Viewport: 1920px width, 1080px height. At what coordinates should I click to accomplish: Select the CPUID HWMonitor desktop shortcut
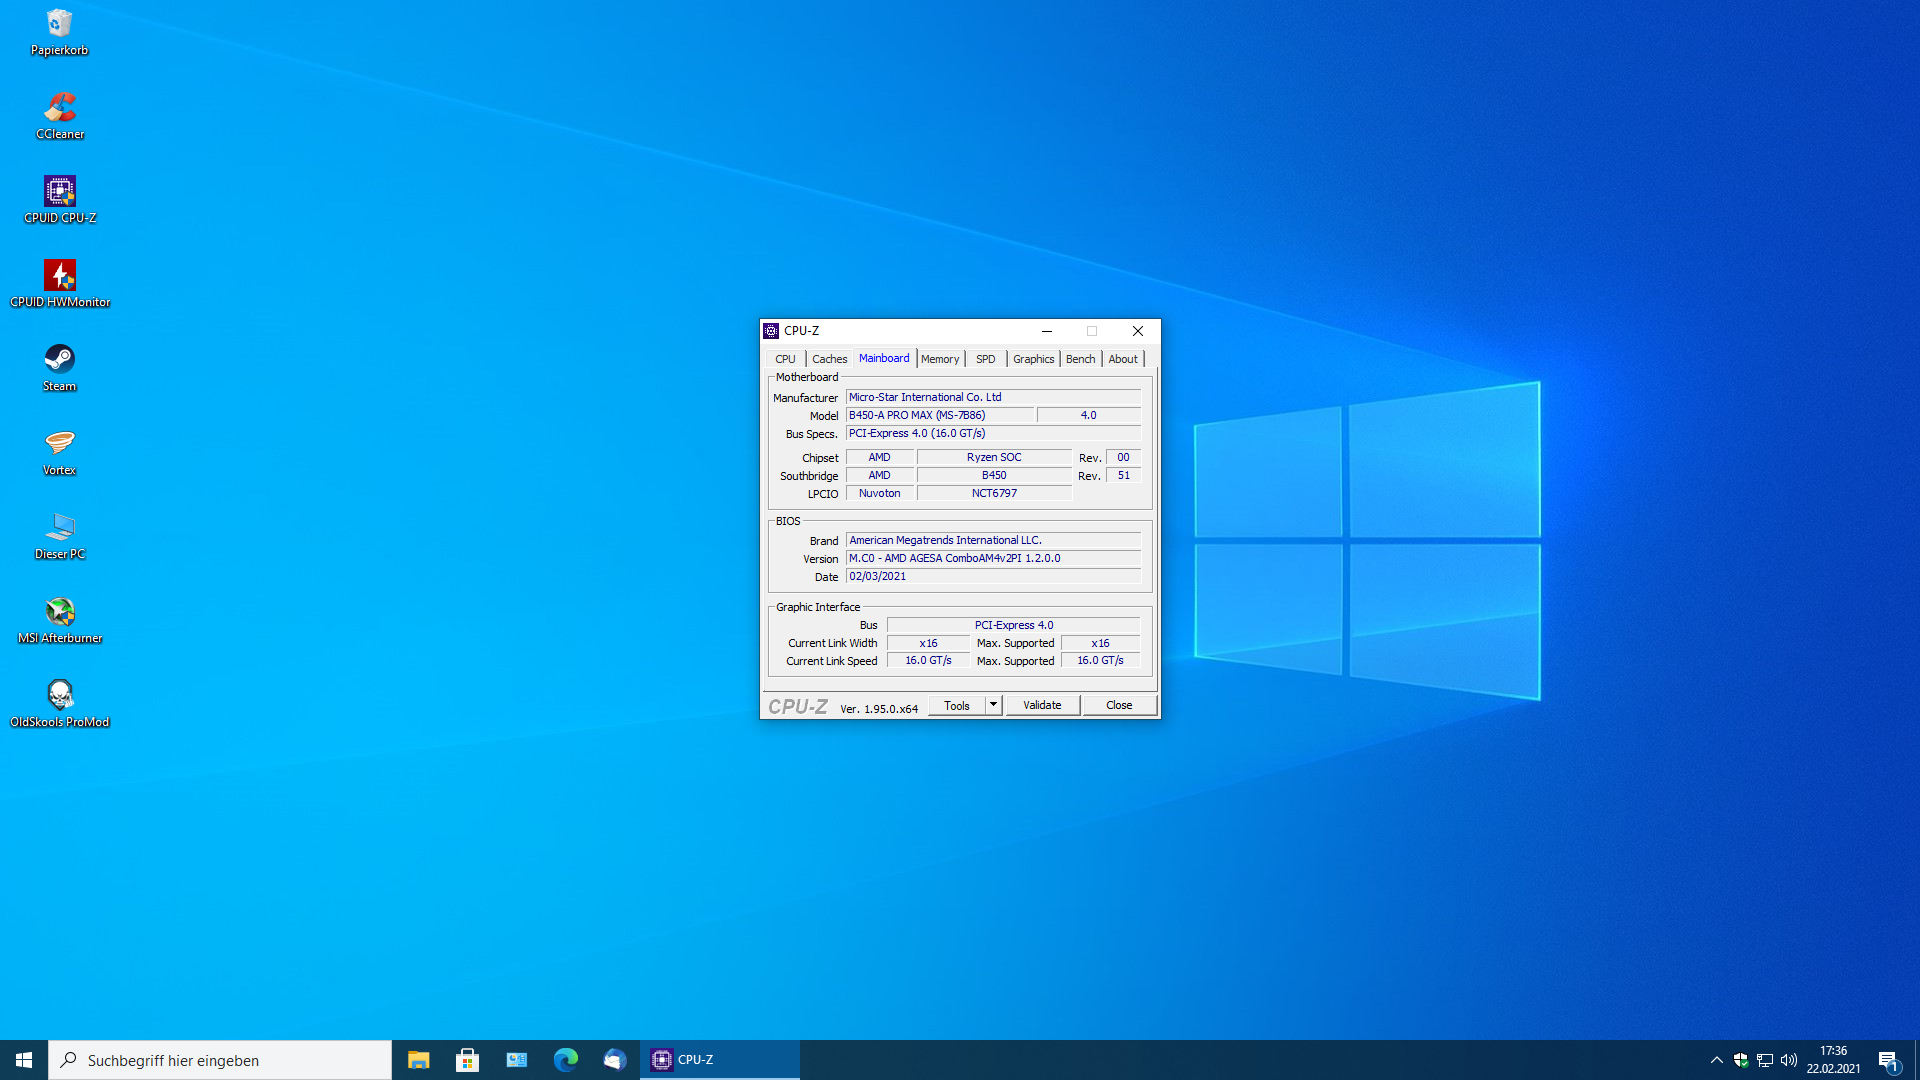click(x=60, y=276)
